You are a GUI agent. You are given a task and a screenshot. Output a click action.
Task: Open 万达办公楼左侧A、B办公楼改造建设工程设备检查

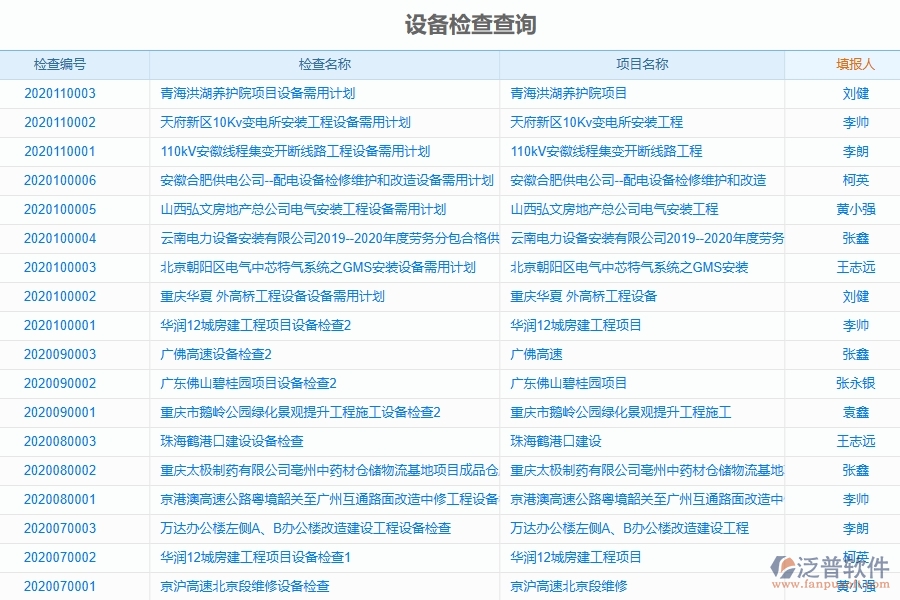tap(299, 527)
